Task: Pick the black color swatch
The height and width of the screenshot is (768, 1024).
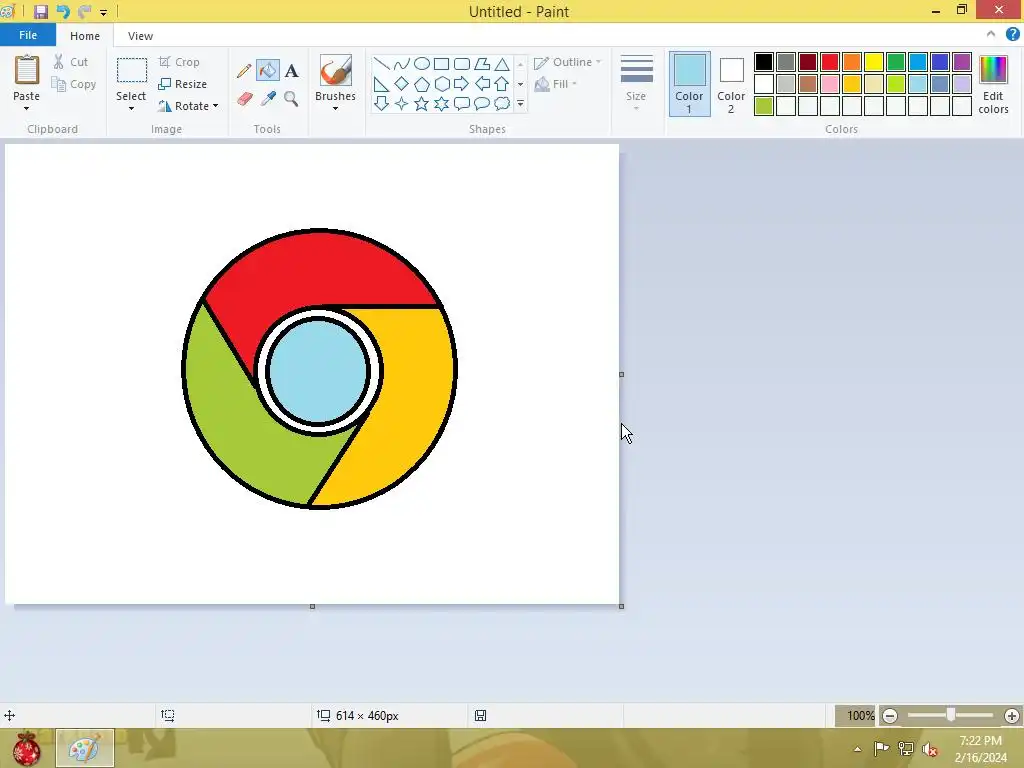Action: point(763,62)
